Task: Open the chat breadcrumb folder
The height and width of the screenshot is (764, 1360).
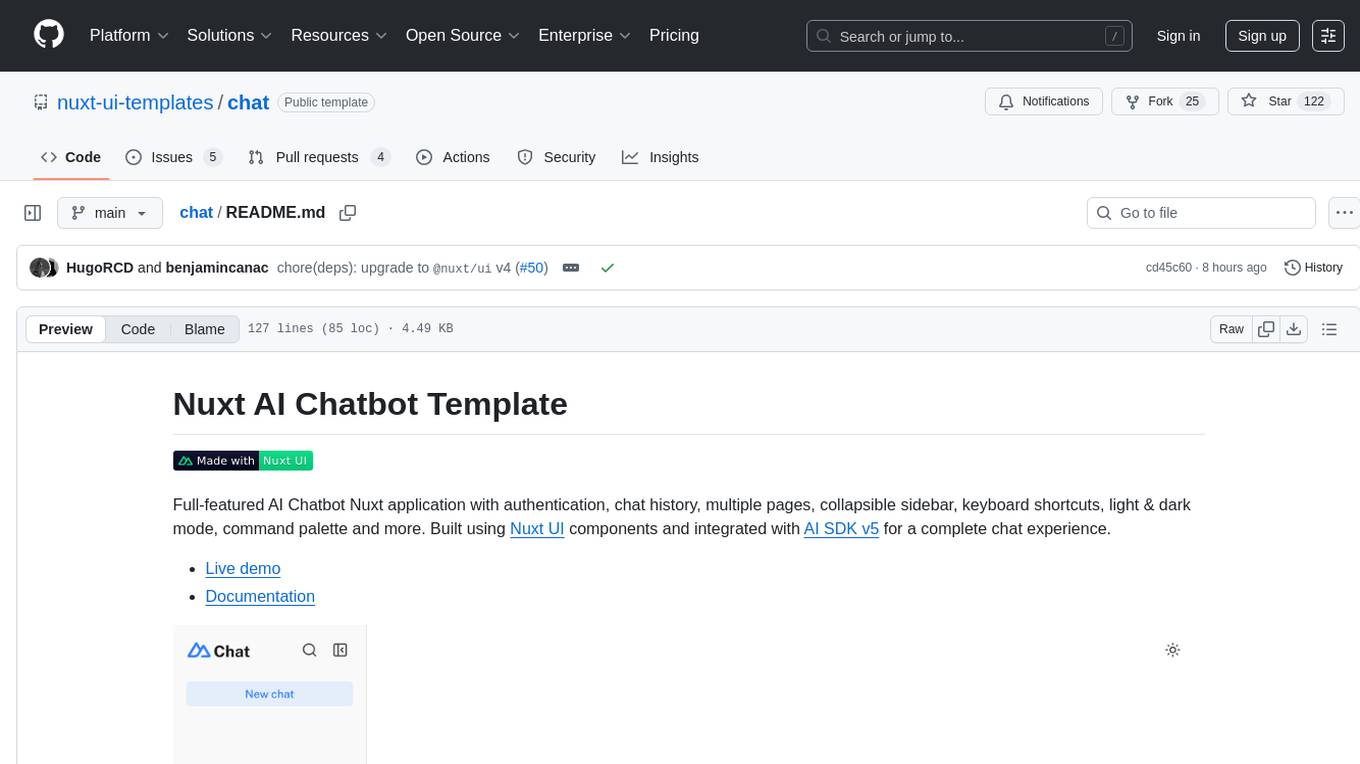Action: [196, 212]
